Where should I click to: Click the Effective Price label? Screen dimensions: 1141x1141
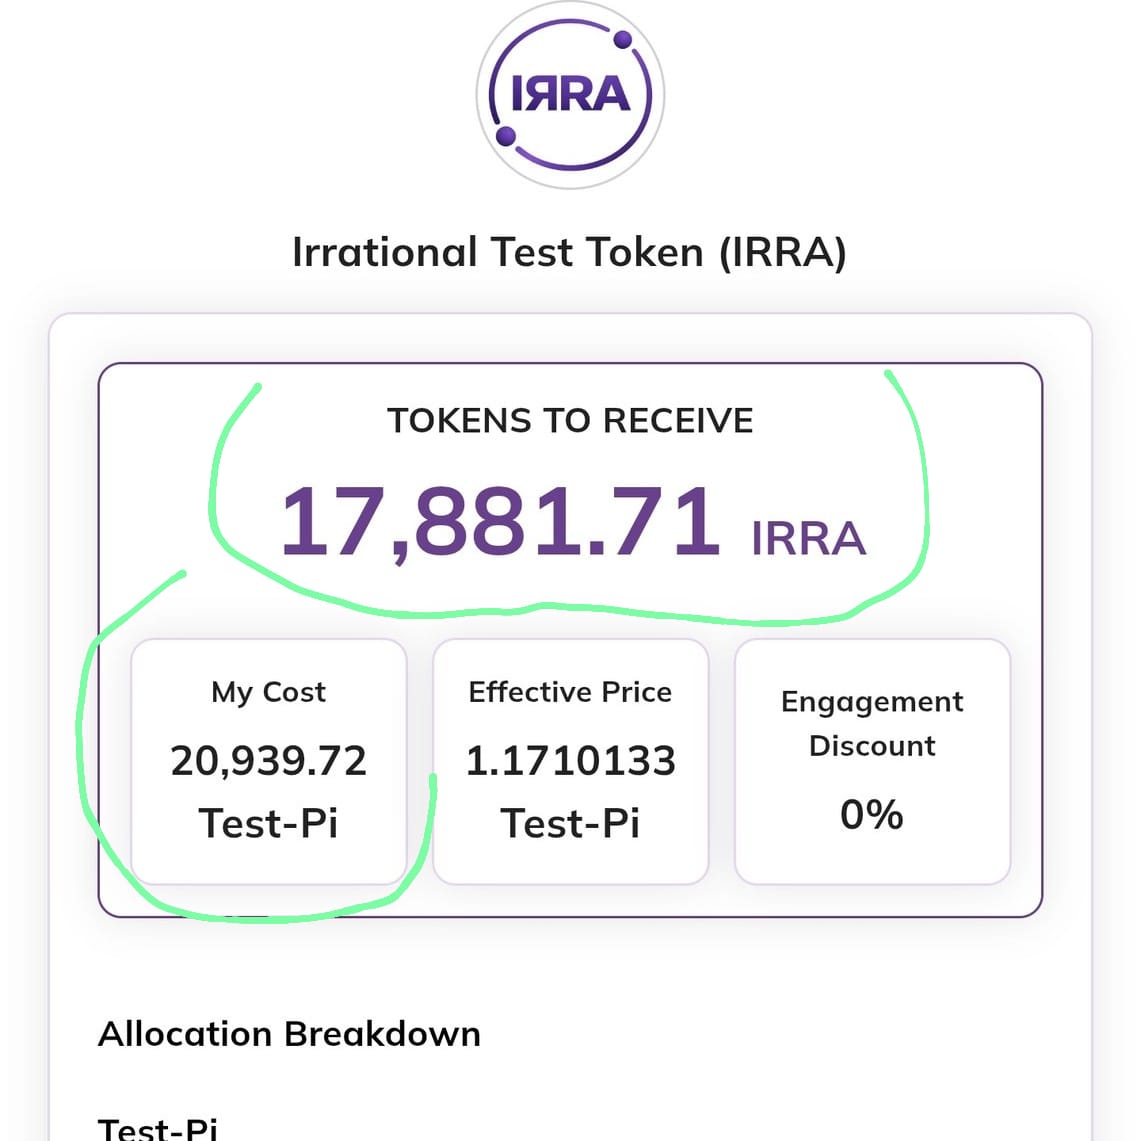point(570,692)
